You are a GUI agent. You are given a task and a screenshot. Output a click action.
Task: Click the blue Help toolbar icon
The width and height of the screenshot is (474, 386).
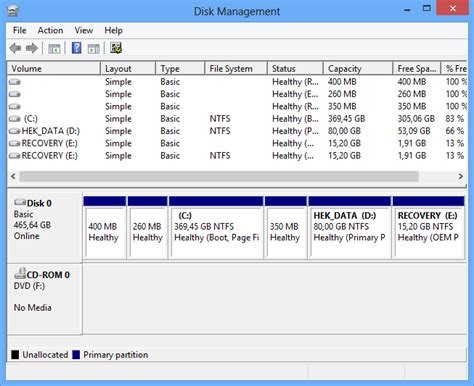(76, 48)
